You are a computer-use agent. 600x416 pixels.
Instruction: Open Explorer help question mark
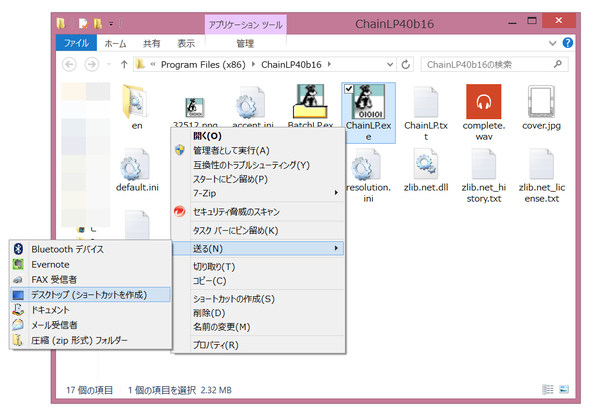tap(568, 43)
